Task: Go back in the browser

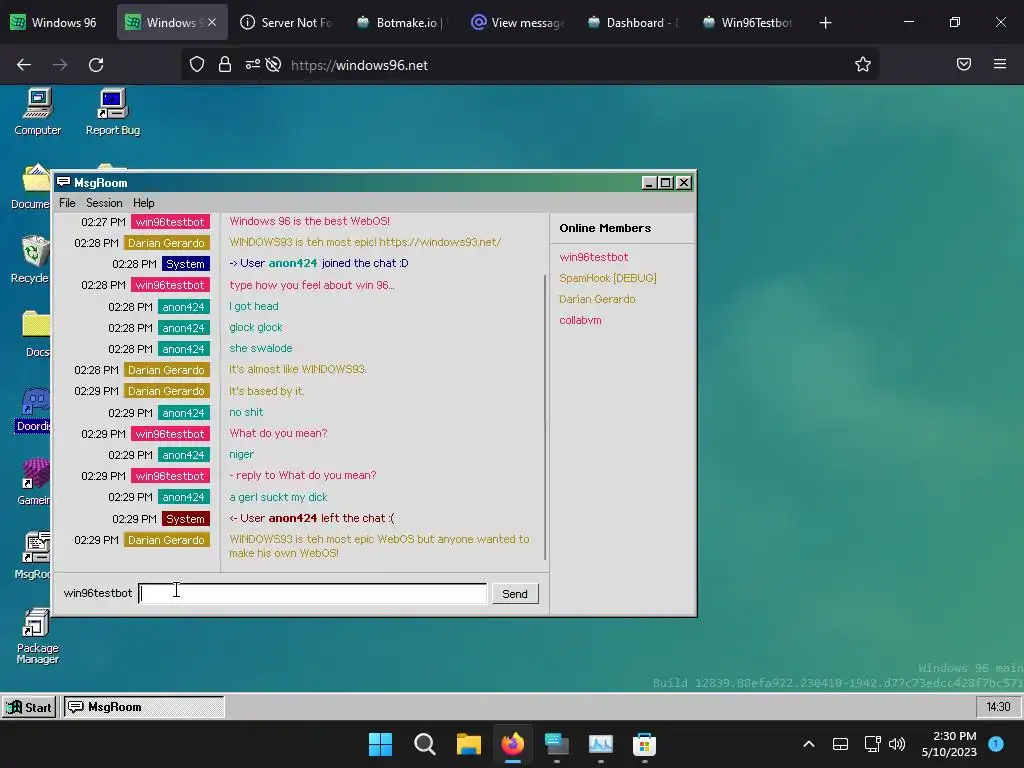Action: 24,65
